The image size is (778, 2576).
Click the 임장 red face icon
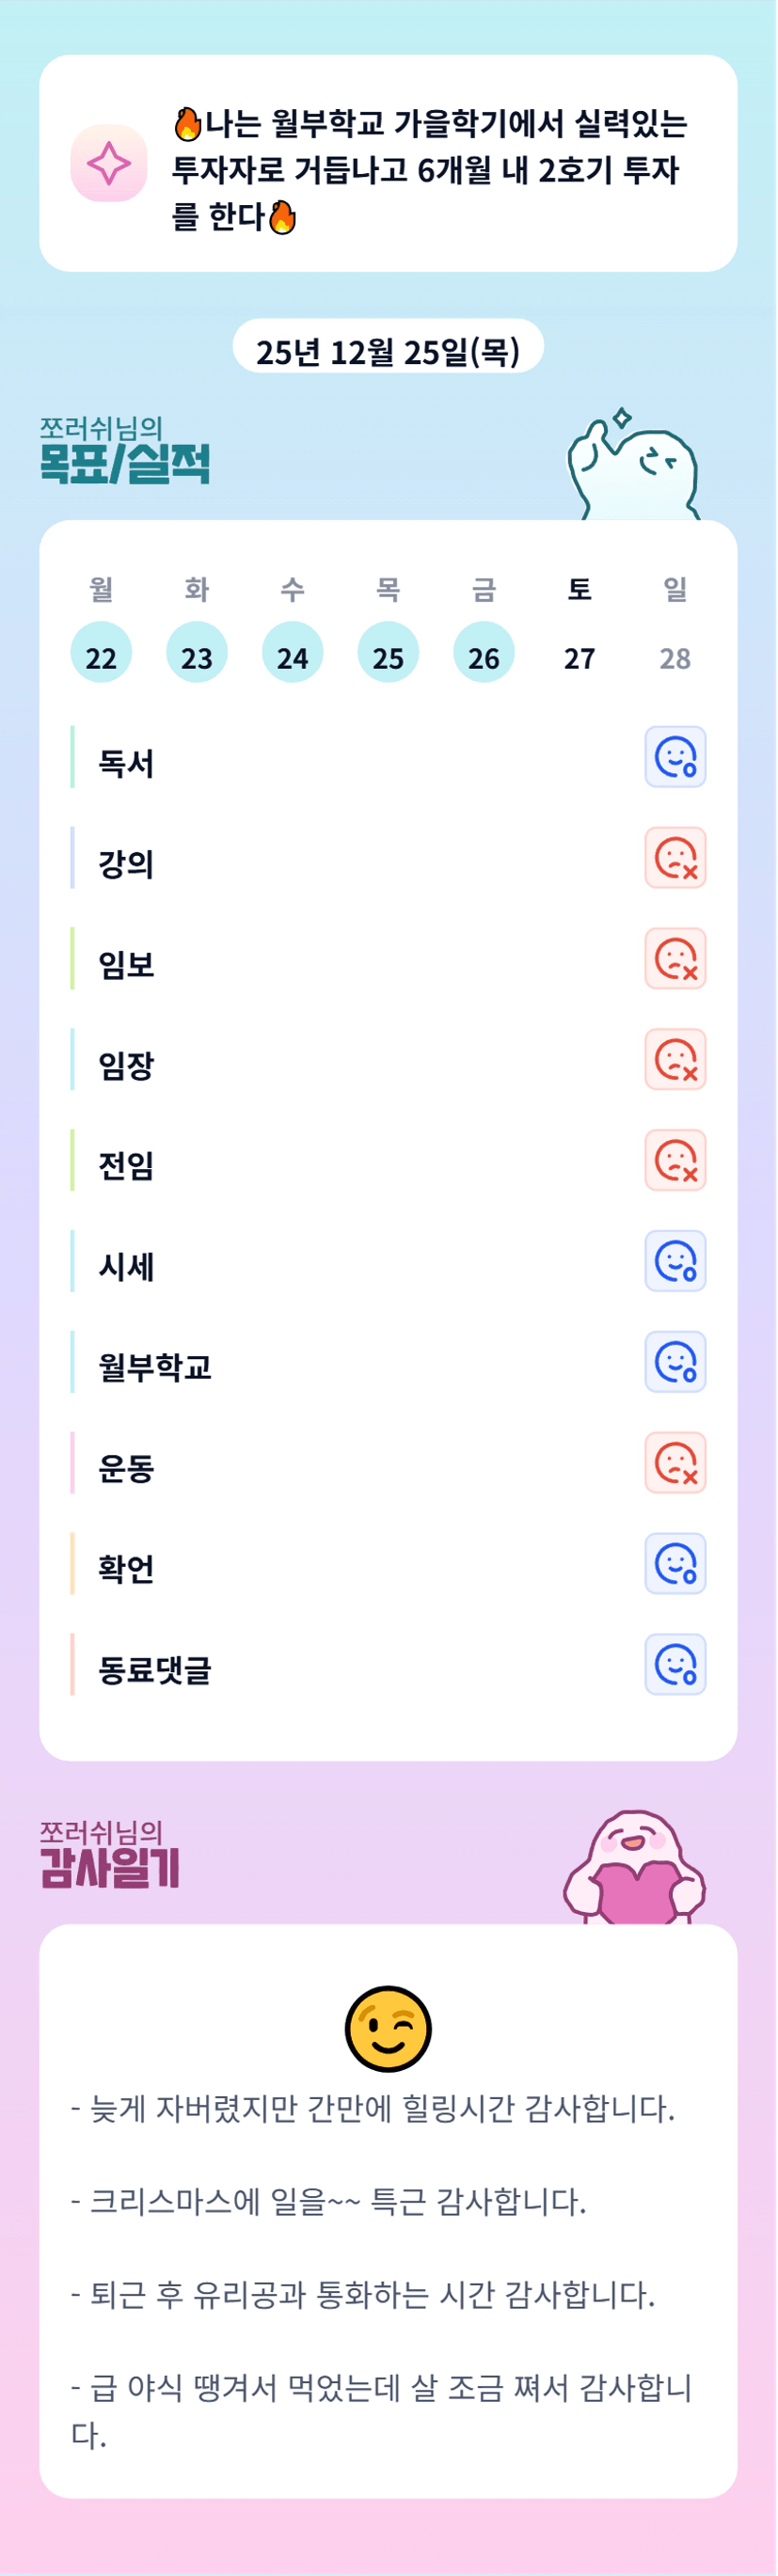(675, 1059)
